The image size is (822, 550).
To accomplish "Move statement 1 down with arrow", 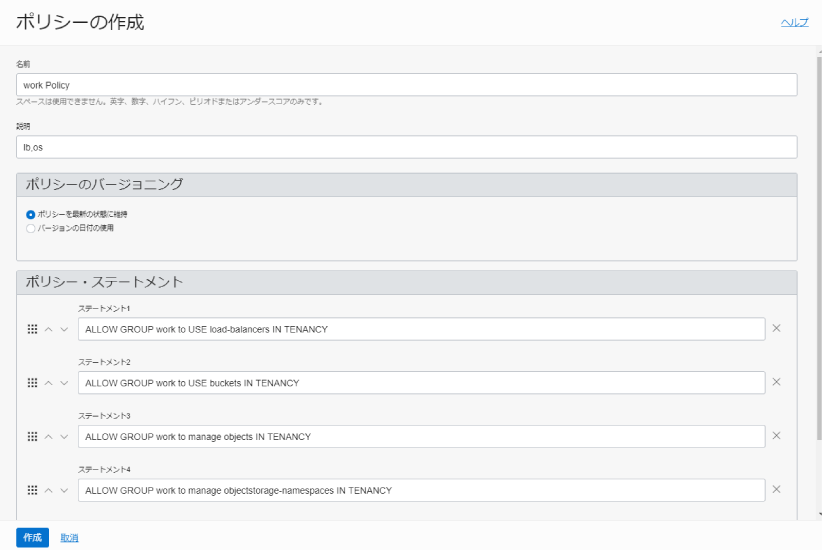I will coord(64,329).
